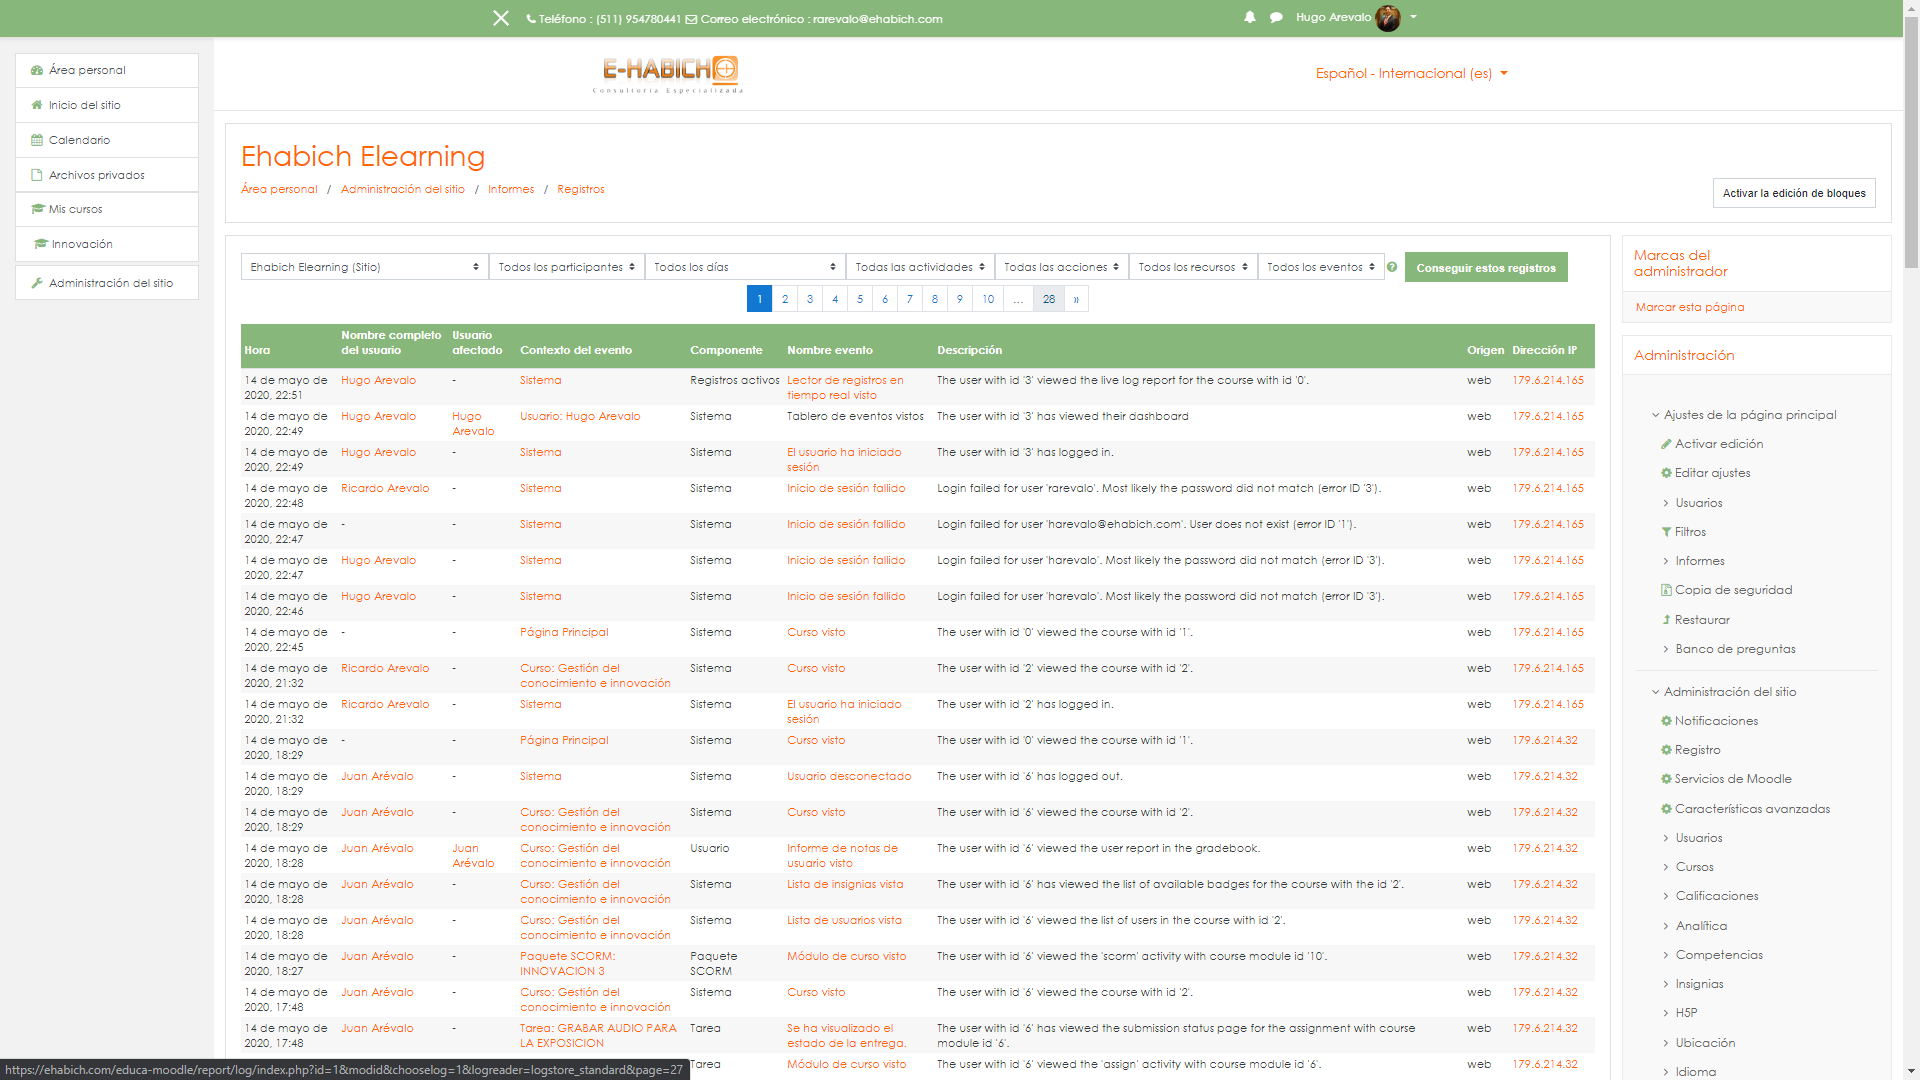Open messages speech bubble icon

(x=1276, y=17)
